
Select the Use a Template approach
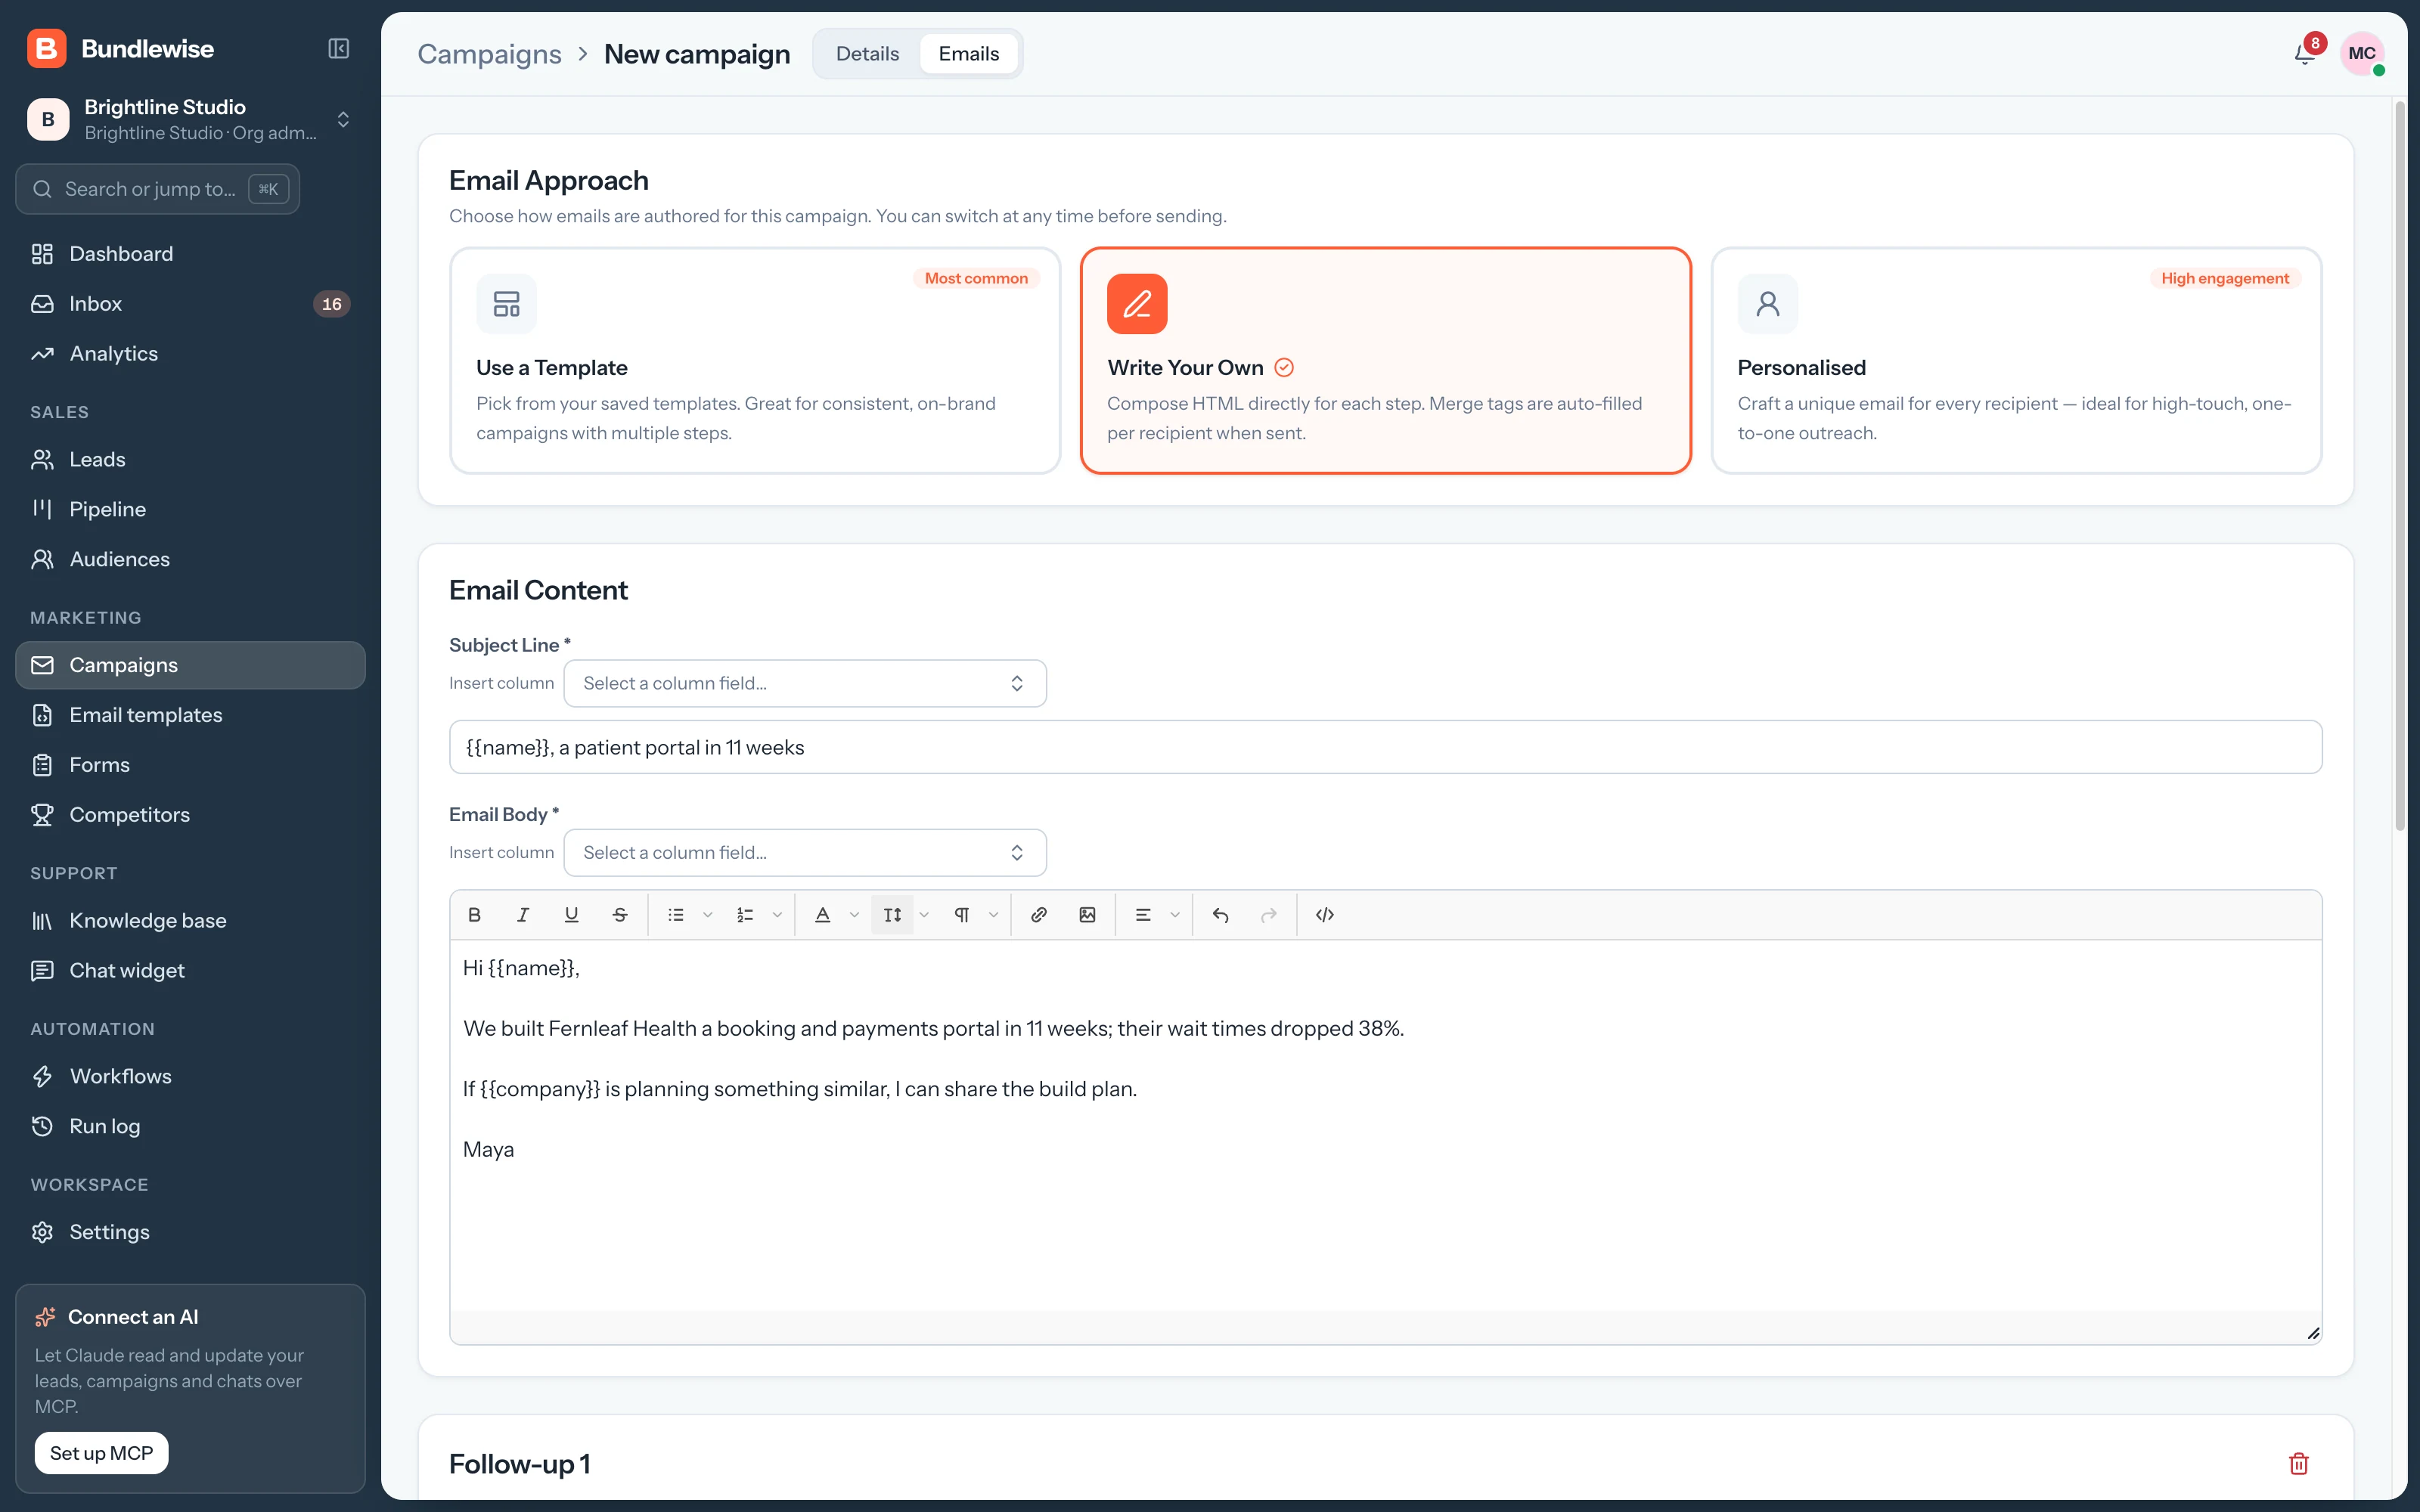(755, 360)
